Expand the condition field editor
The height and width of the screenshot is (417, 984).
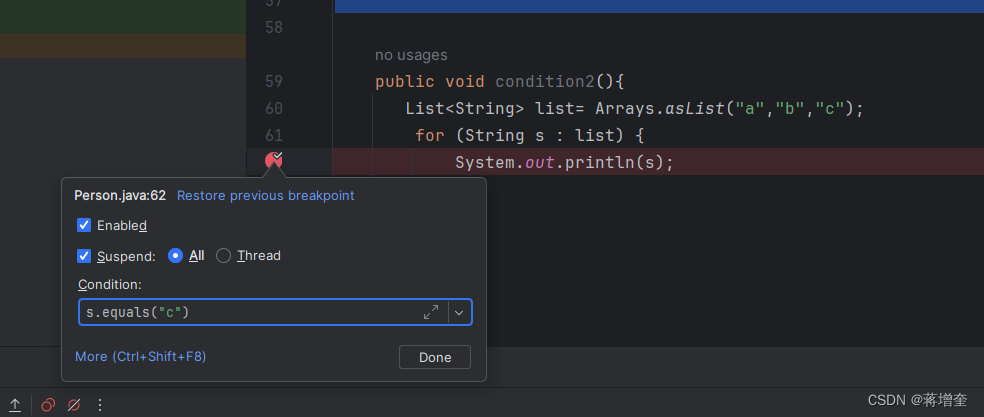pos(431,312)
